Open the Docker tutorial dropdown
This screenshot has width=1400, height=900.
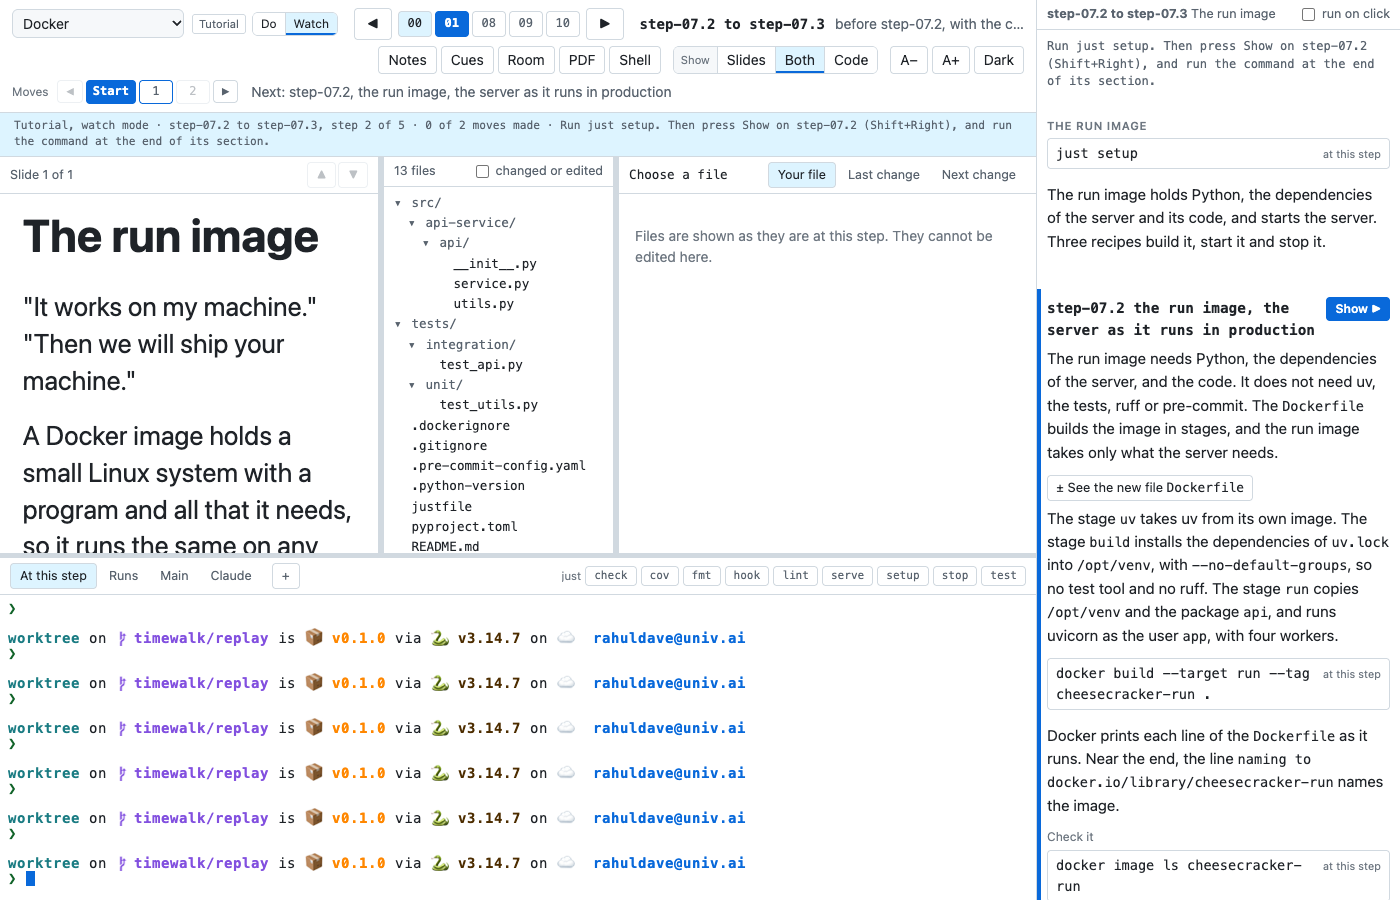click(x=98, y=24)
